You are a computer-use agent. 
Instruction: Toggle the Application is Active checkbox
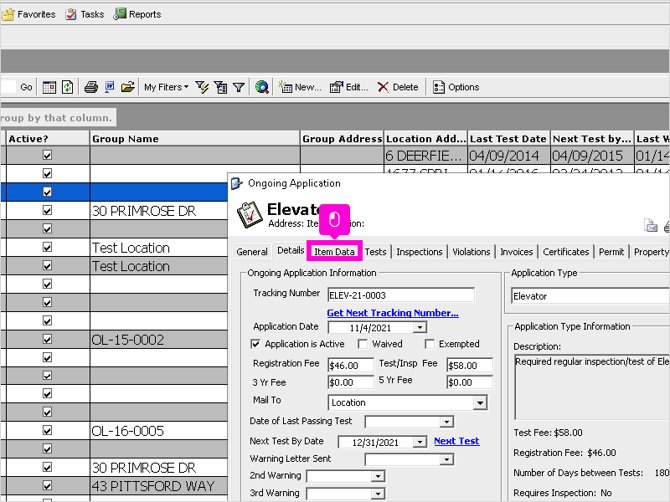(x=256, y=344)
